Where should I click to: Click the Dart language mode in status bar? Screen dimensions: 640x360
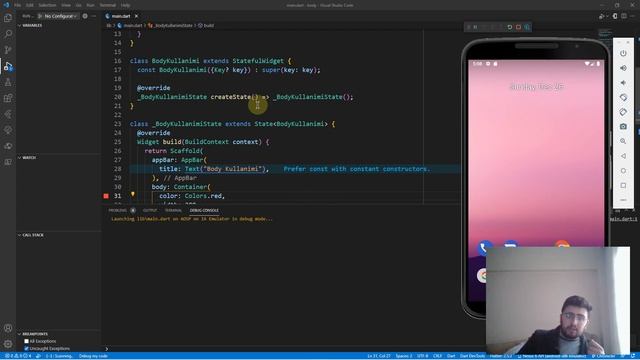coord(451,356)
